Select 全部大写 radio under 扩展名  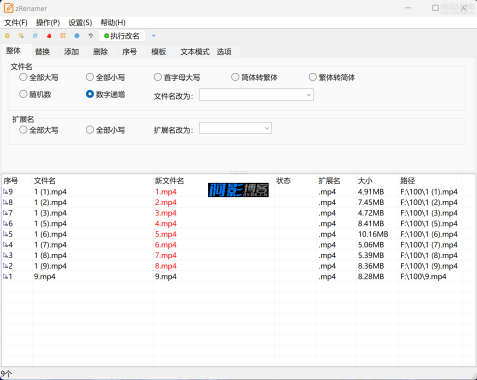click(23, 130)
